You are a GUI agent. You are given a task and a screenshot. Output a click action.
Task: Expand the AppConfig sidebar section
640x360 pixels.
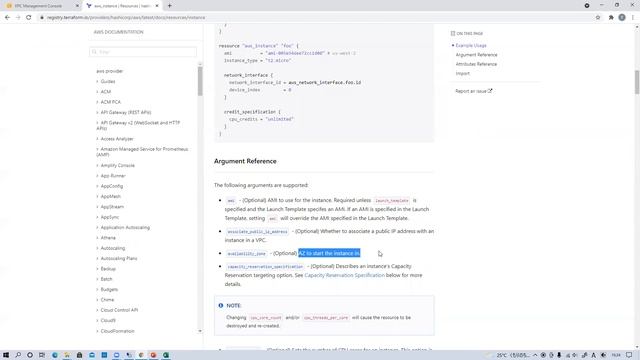[x=111, y=186]
